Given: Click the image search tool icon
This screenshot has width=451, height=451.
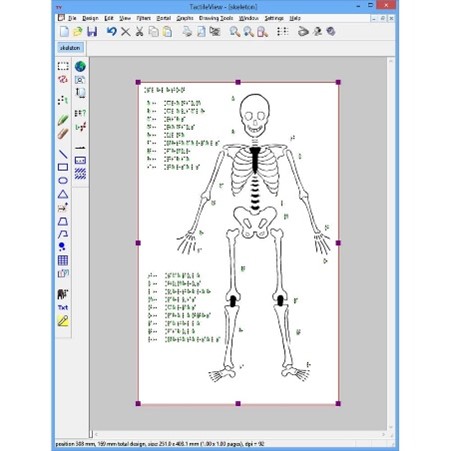Looking at the screenshot, I should (x=80, y=80).
